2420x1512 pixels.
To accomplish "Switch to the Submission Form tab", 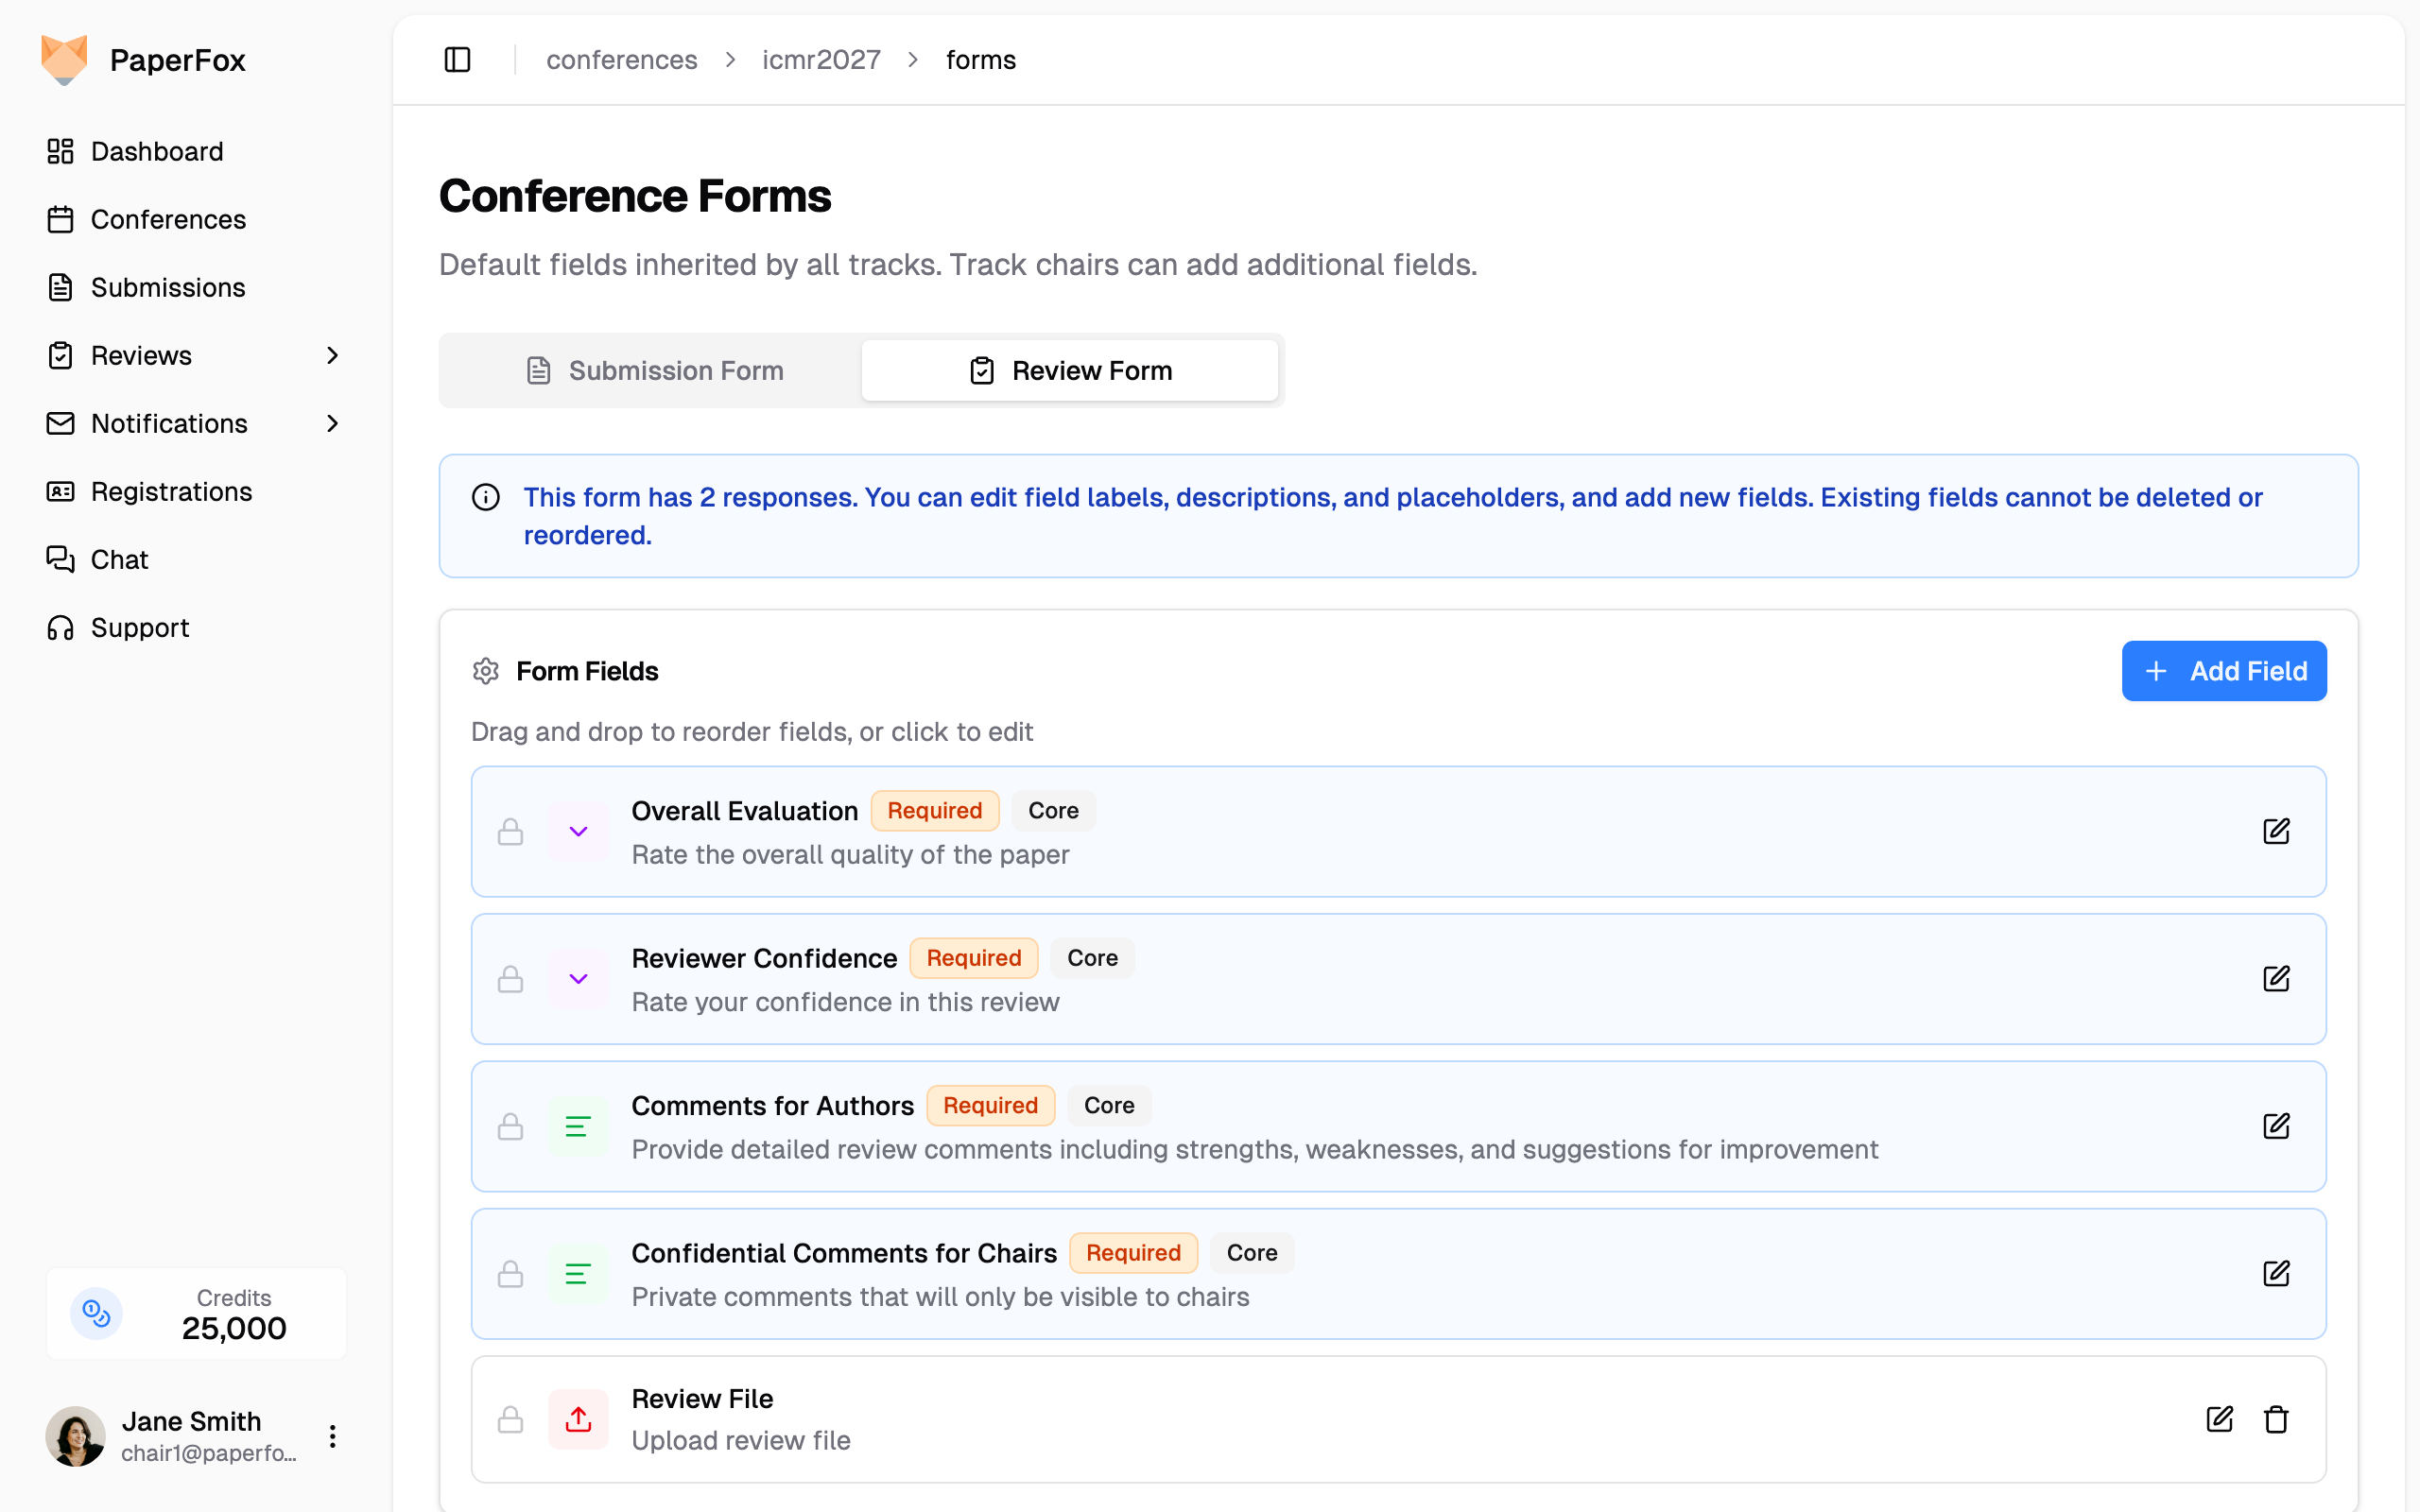I will click(654, 370).
